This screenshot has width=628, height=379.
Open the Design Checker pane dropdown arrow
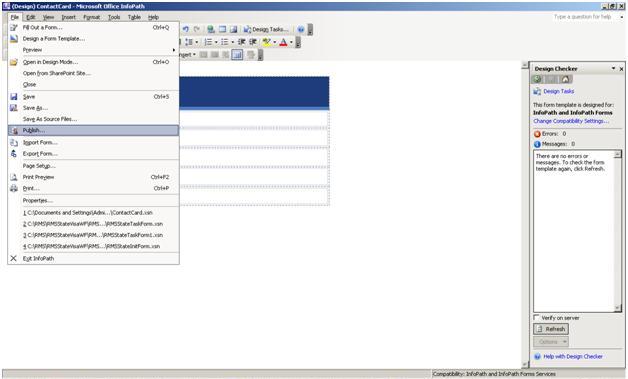pos(613,69)
